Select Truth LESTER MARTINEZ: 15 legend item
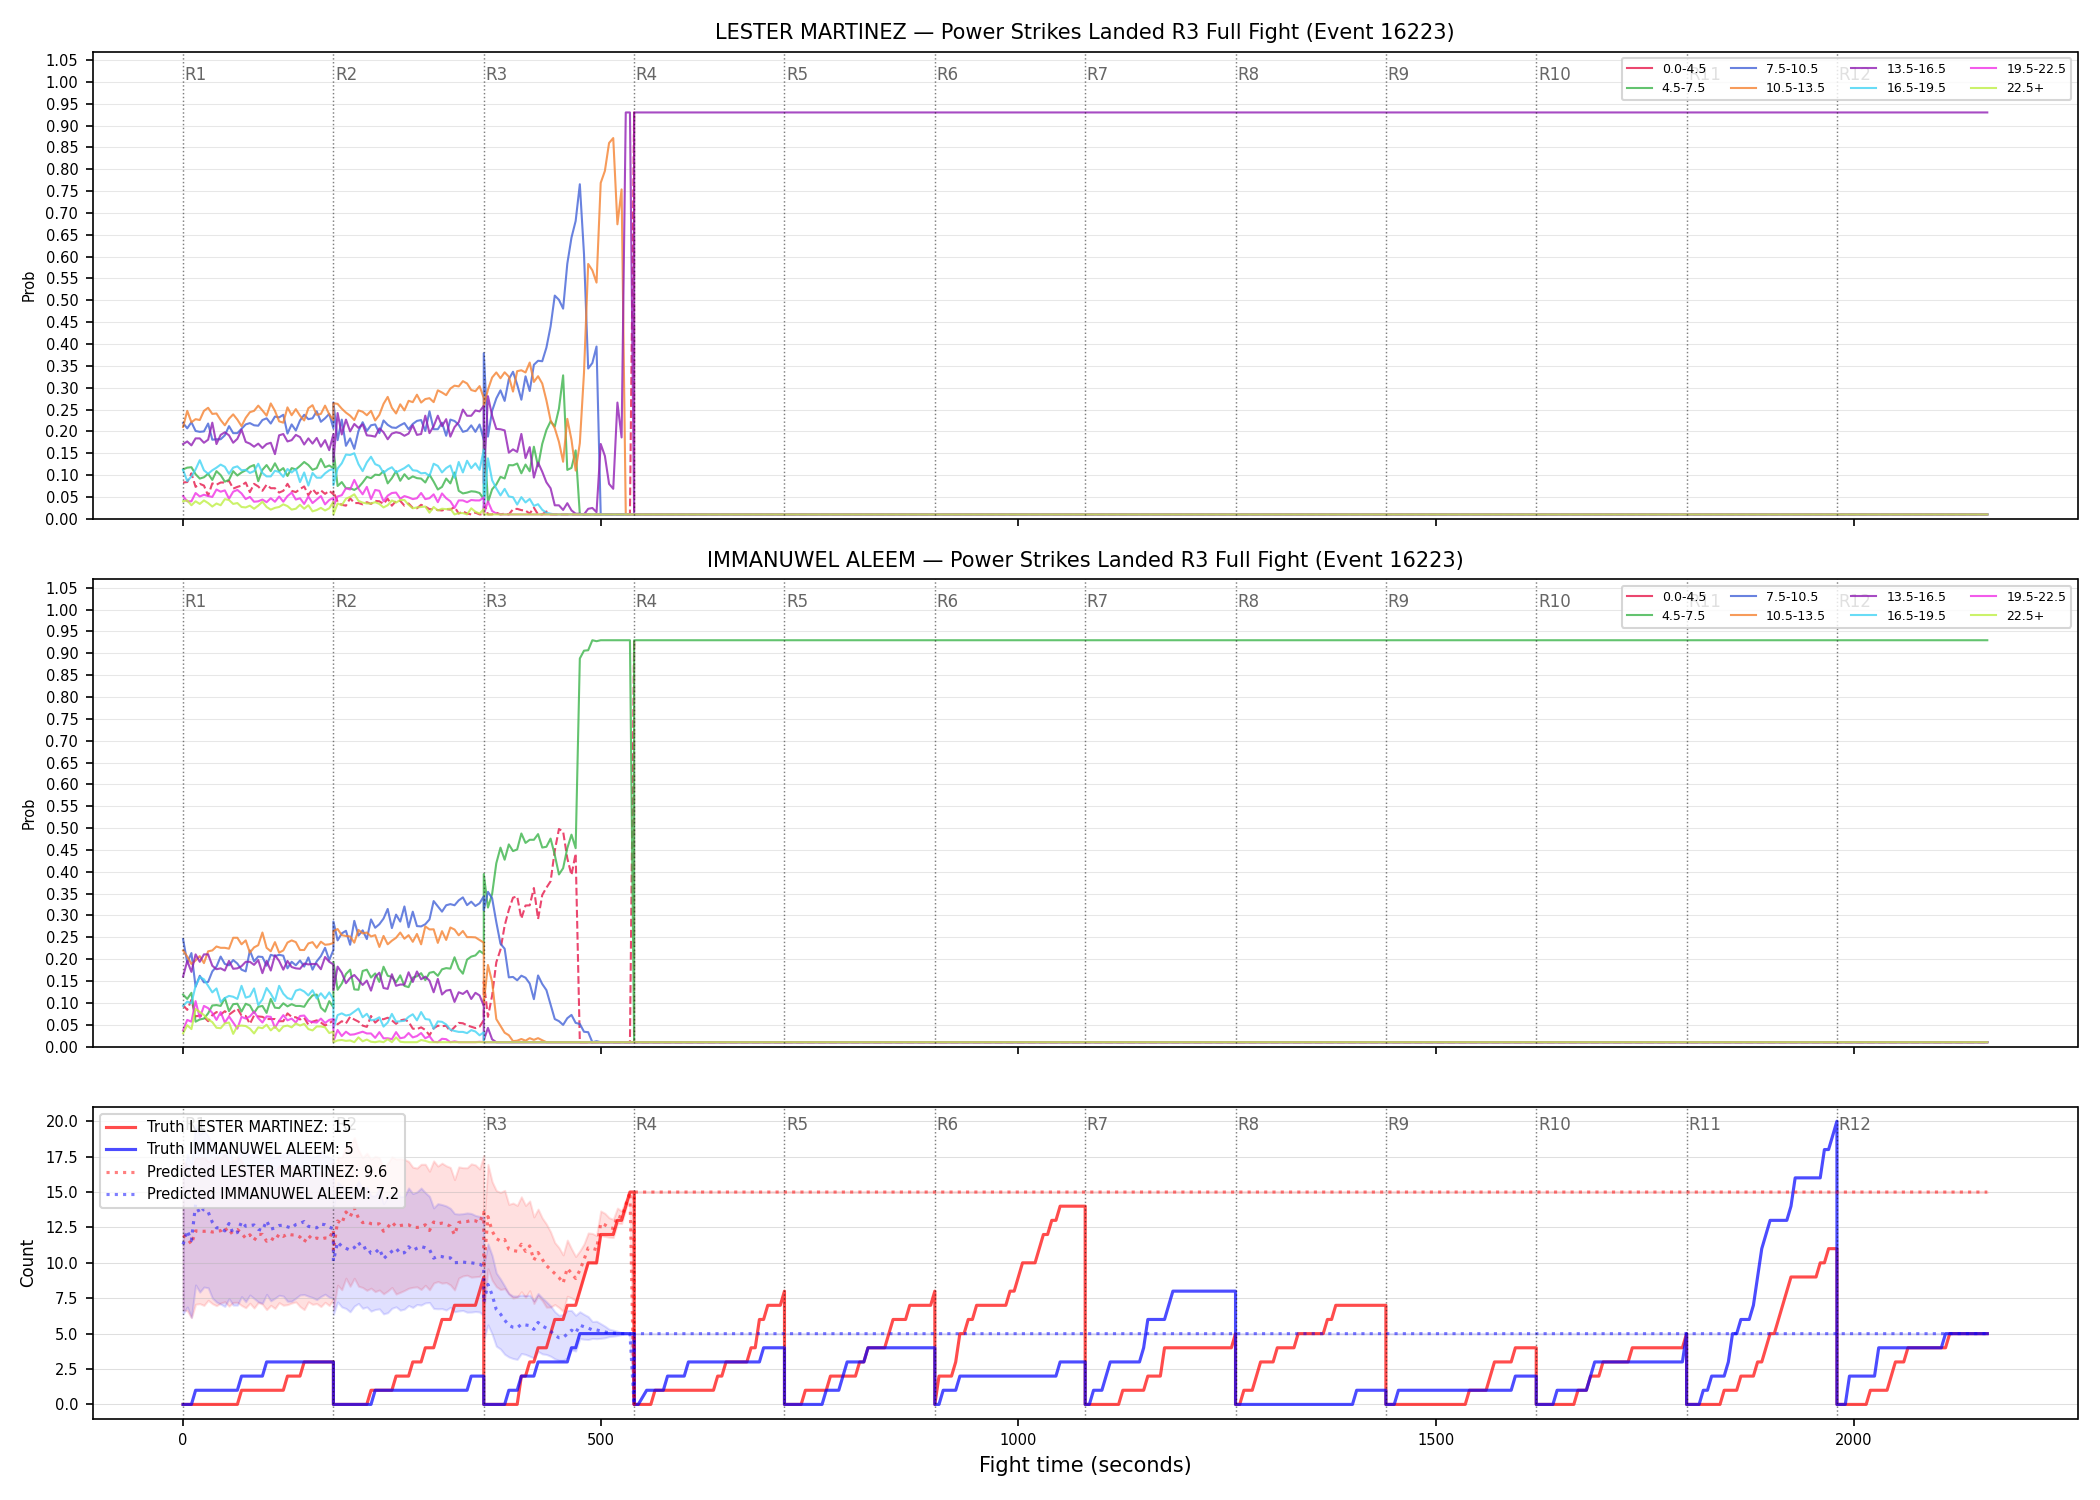The width and height of the screenshot is (2100, 1500). click(x=228, y=1127)
